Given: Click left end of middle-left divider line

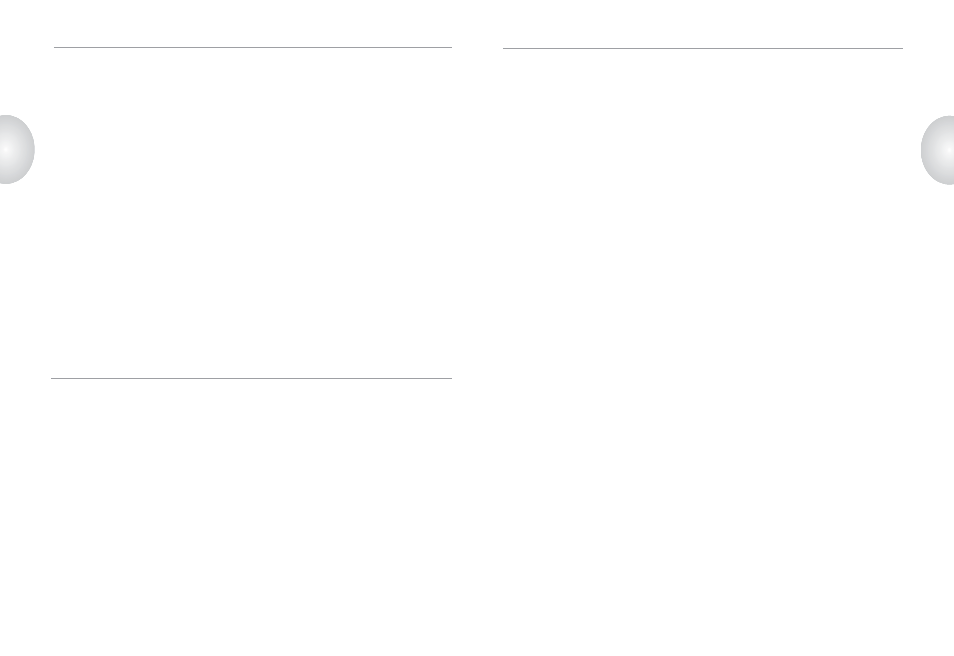Looking at the screenshot, I should point(52,378).
